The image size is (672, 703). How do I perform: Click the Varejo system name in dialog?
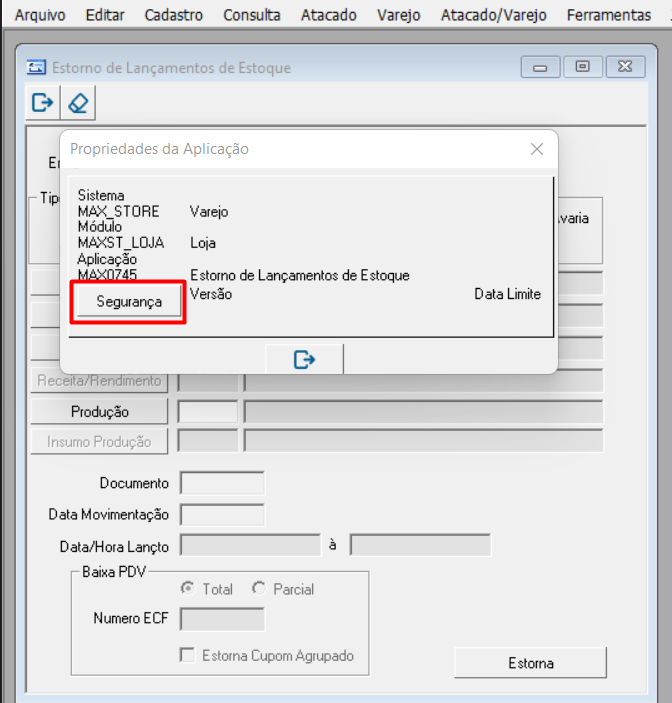tap(209, 212)
